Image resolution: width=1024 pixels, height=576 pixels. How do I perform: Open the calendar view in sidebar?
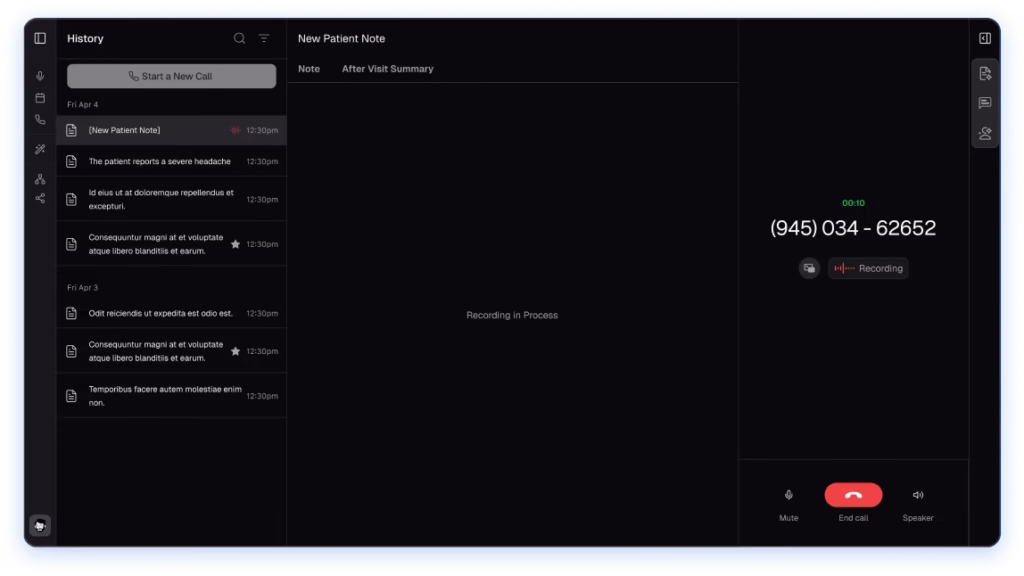tap(40, 98)
